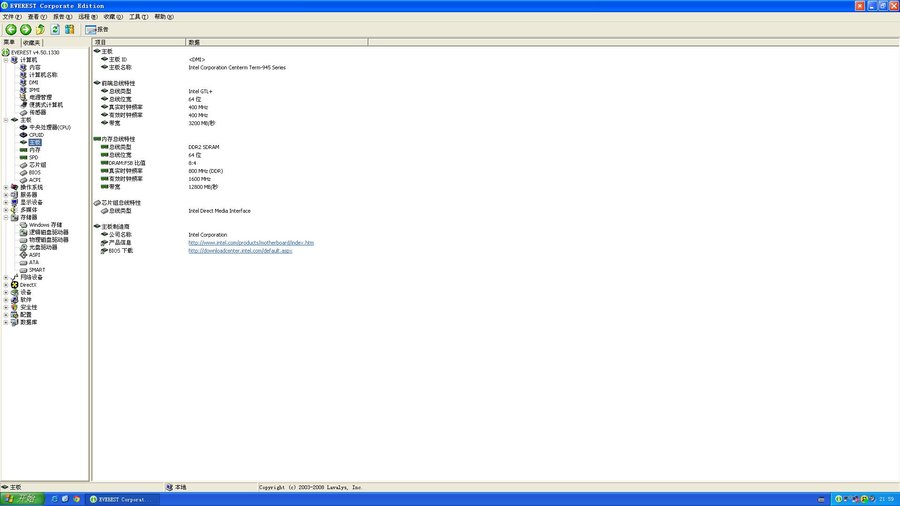Collapse the 存储器 tree node
The width and height of the screenshot is (900, 506).
tap(6, 217)
